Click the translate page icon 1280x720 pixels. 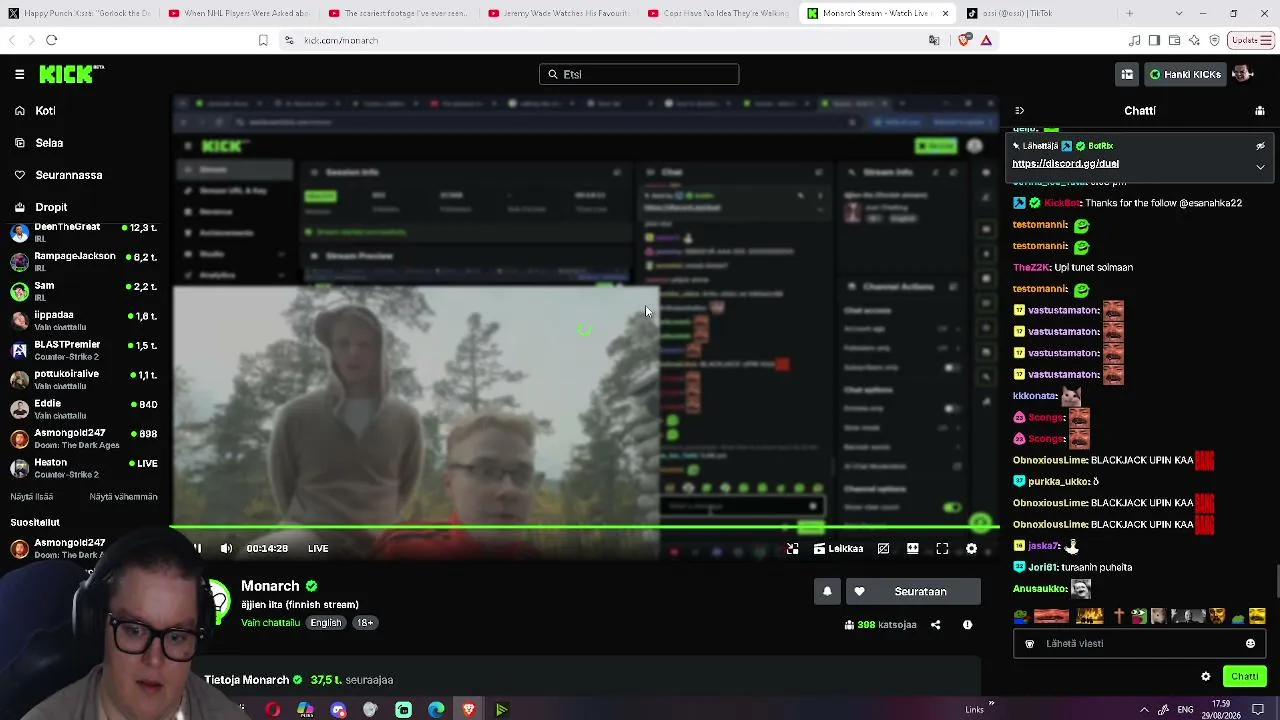[x=934, y=40]
